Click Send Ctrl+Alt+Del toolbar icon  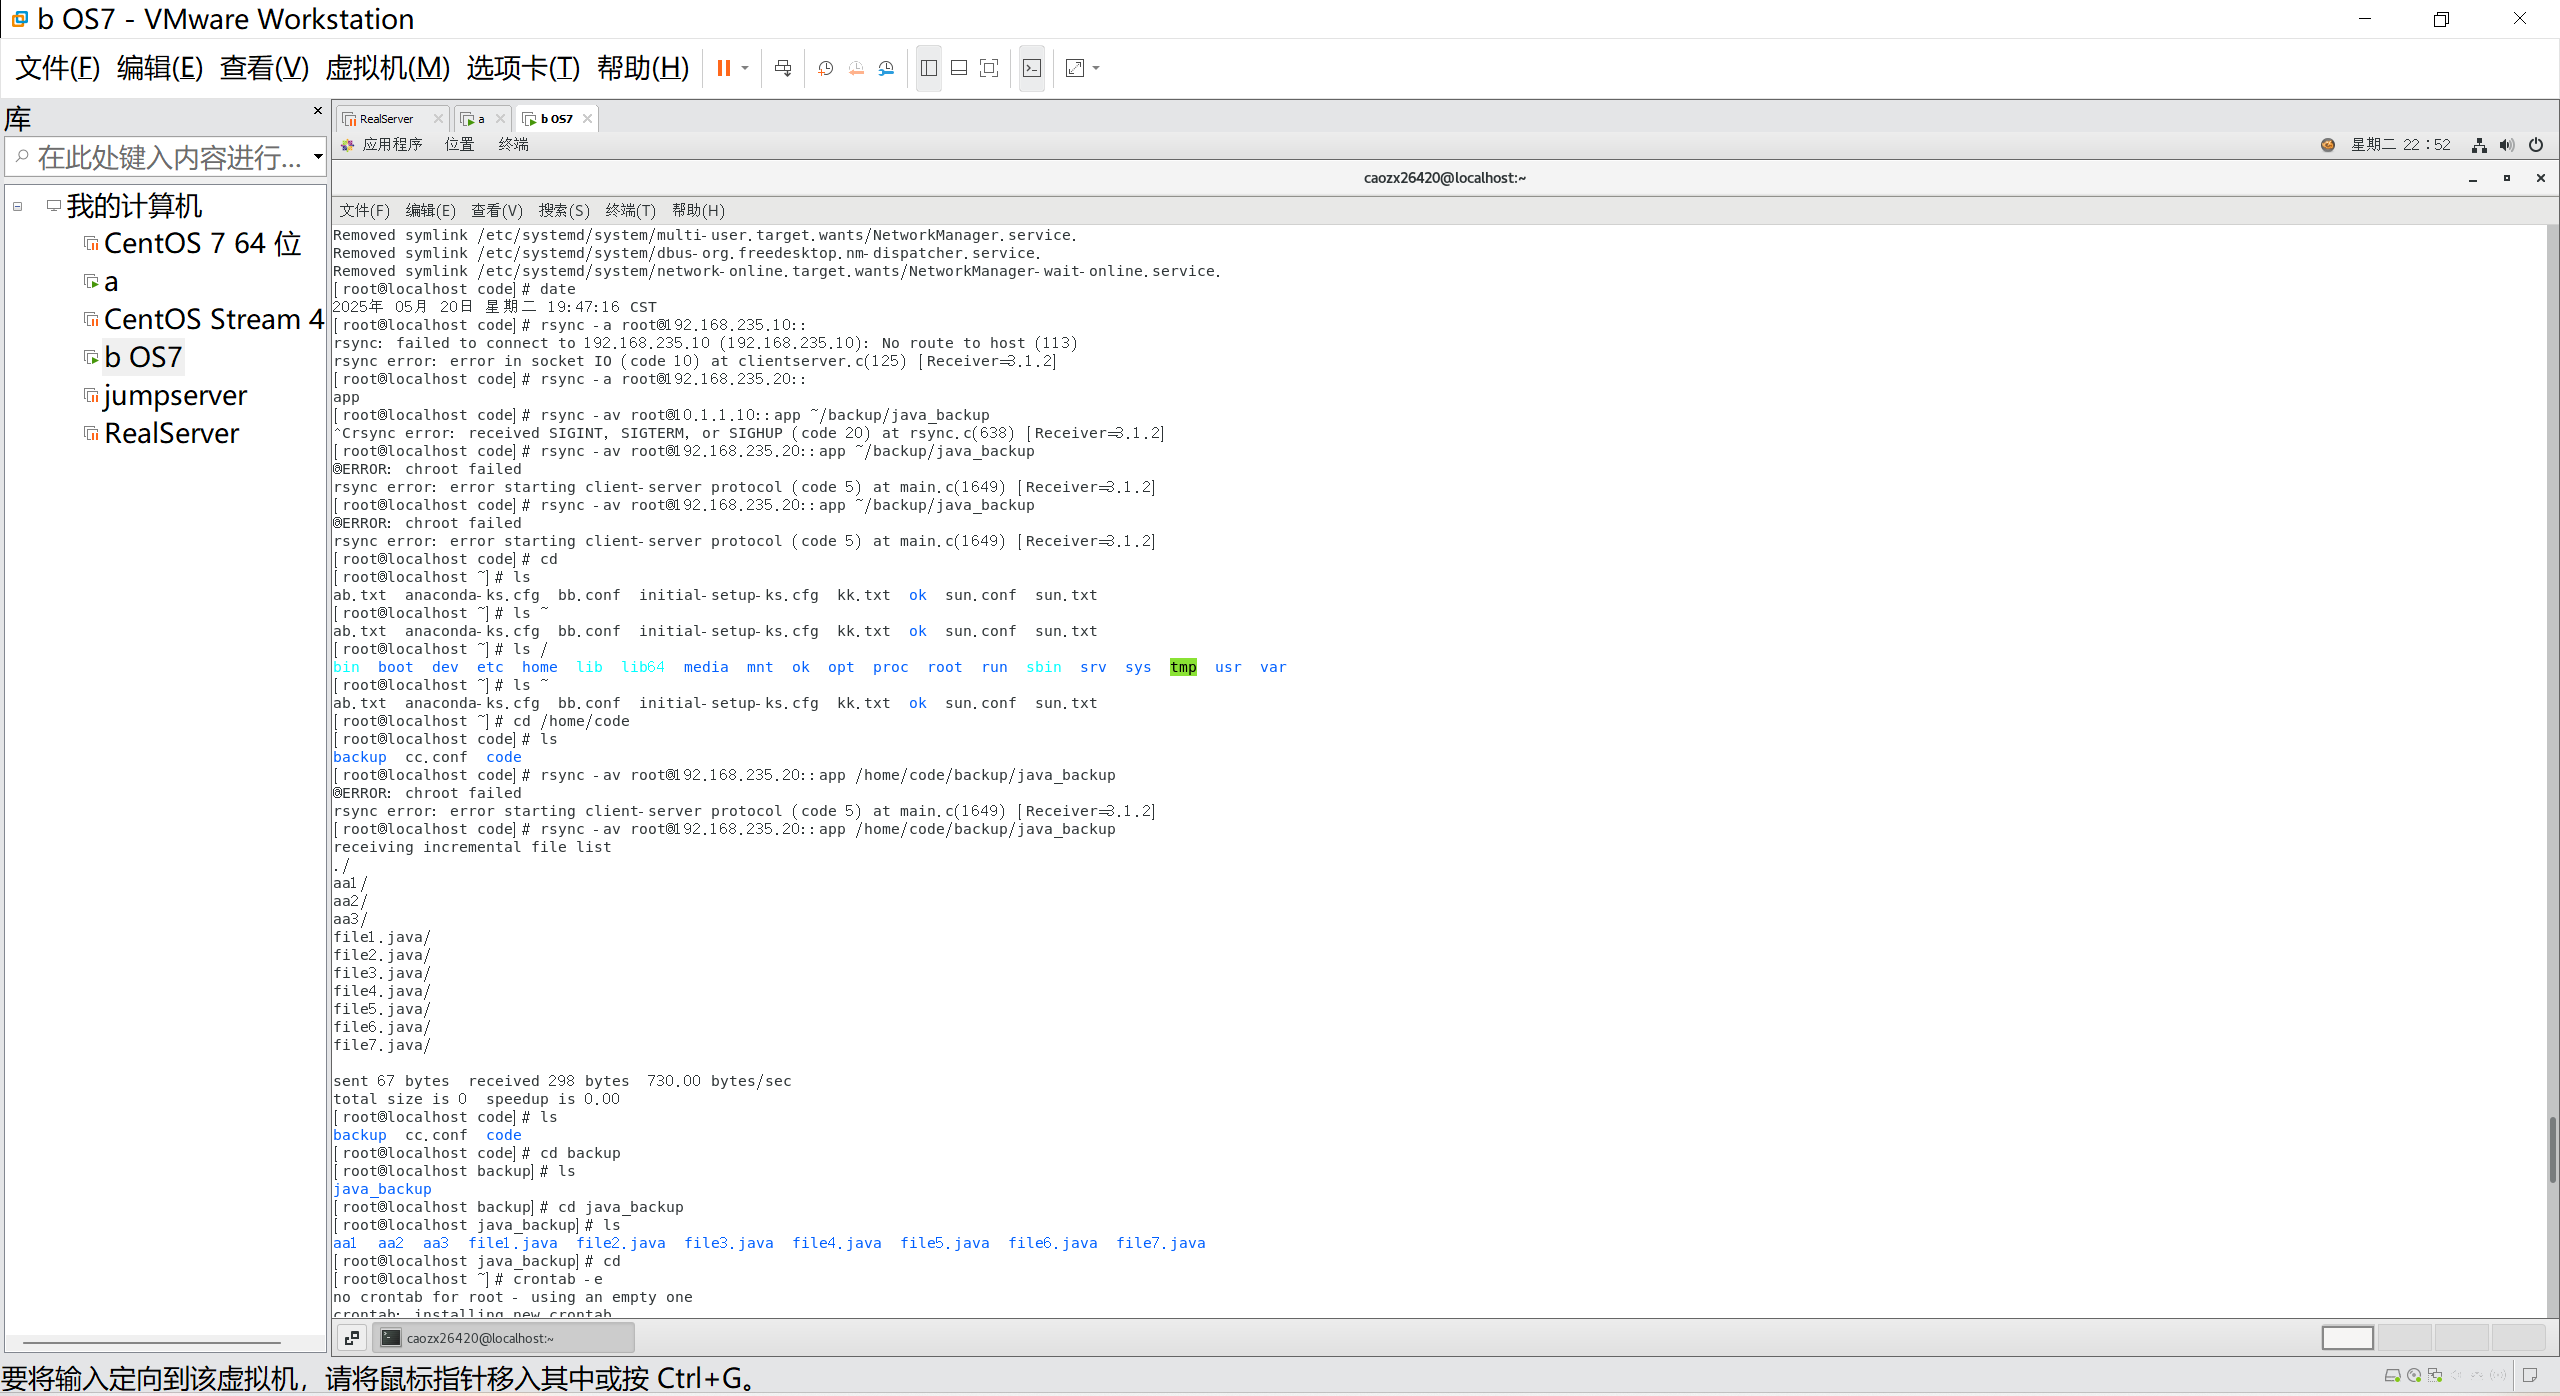[x=783, y=68]
